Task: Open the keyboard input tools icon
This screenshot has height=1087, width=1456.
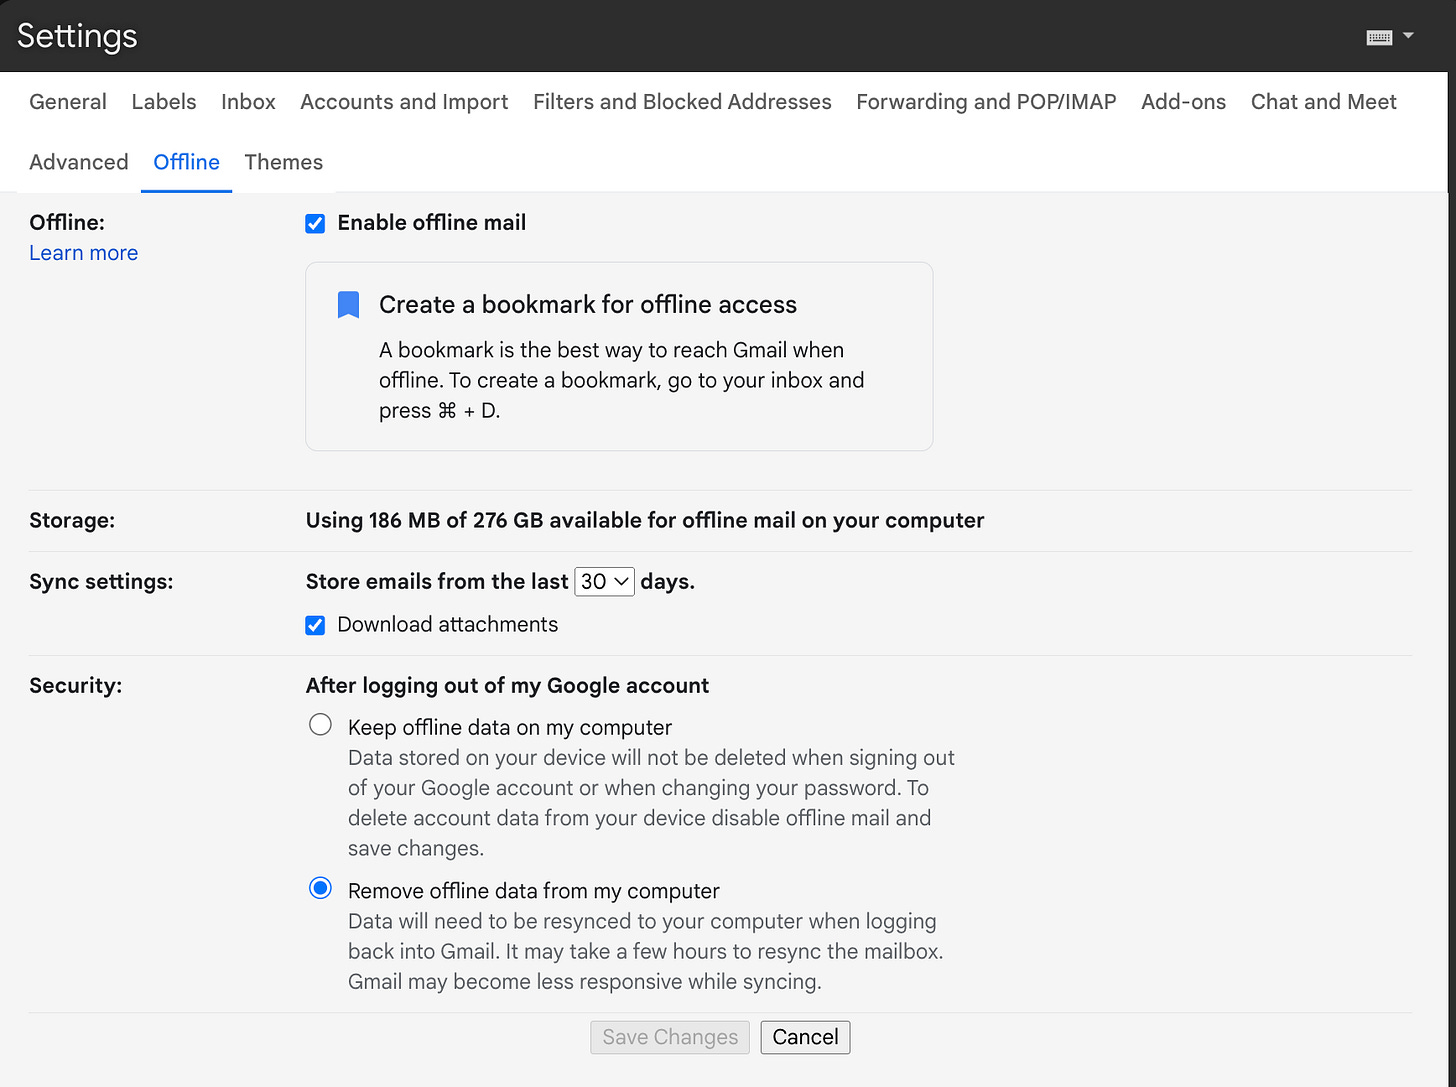Action: click(x=1379, y=37)
